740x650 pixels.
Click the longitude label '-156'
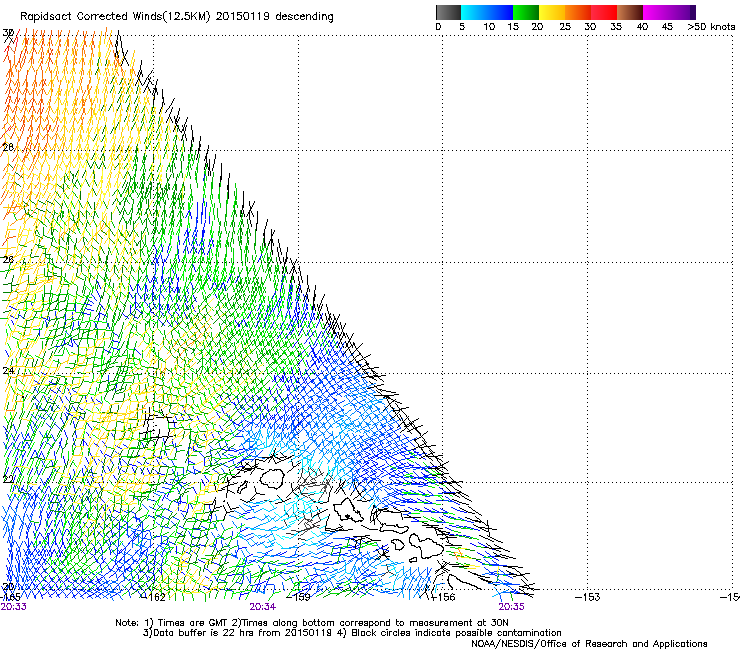point(444,597)
